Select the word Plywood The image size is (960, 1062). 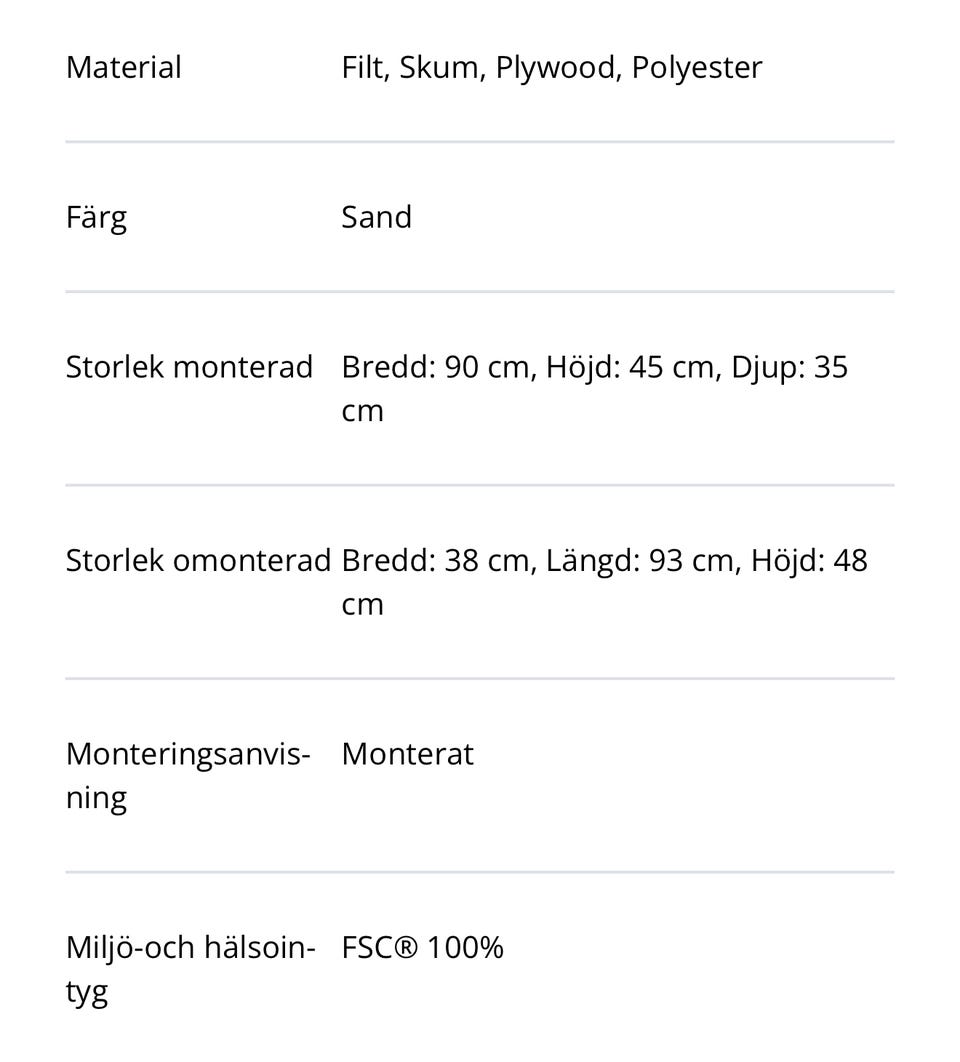coord(558,68)
